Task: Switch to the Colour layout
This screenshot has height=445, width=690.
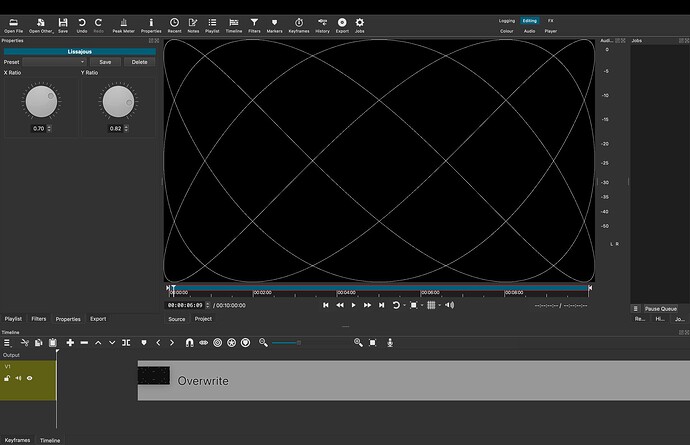Action: pos(506,31)
